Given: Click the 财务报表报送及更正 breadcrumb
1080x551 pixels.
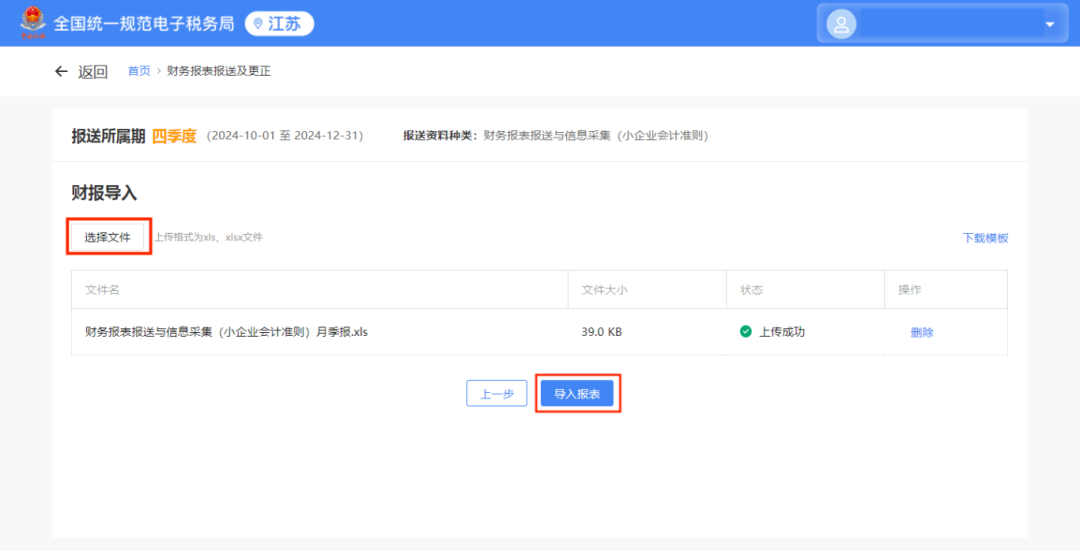Looking at the screenshot, I should tap(219, 71).
